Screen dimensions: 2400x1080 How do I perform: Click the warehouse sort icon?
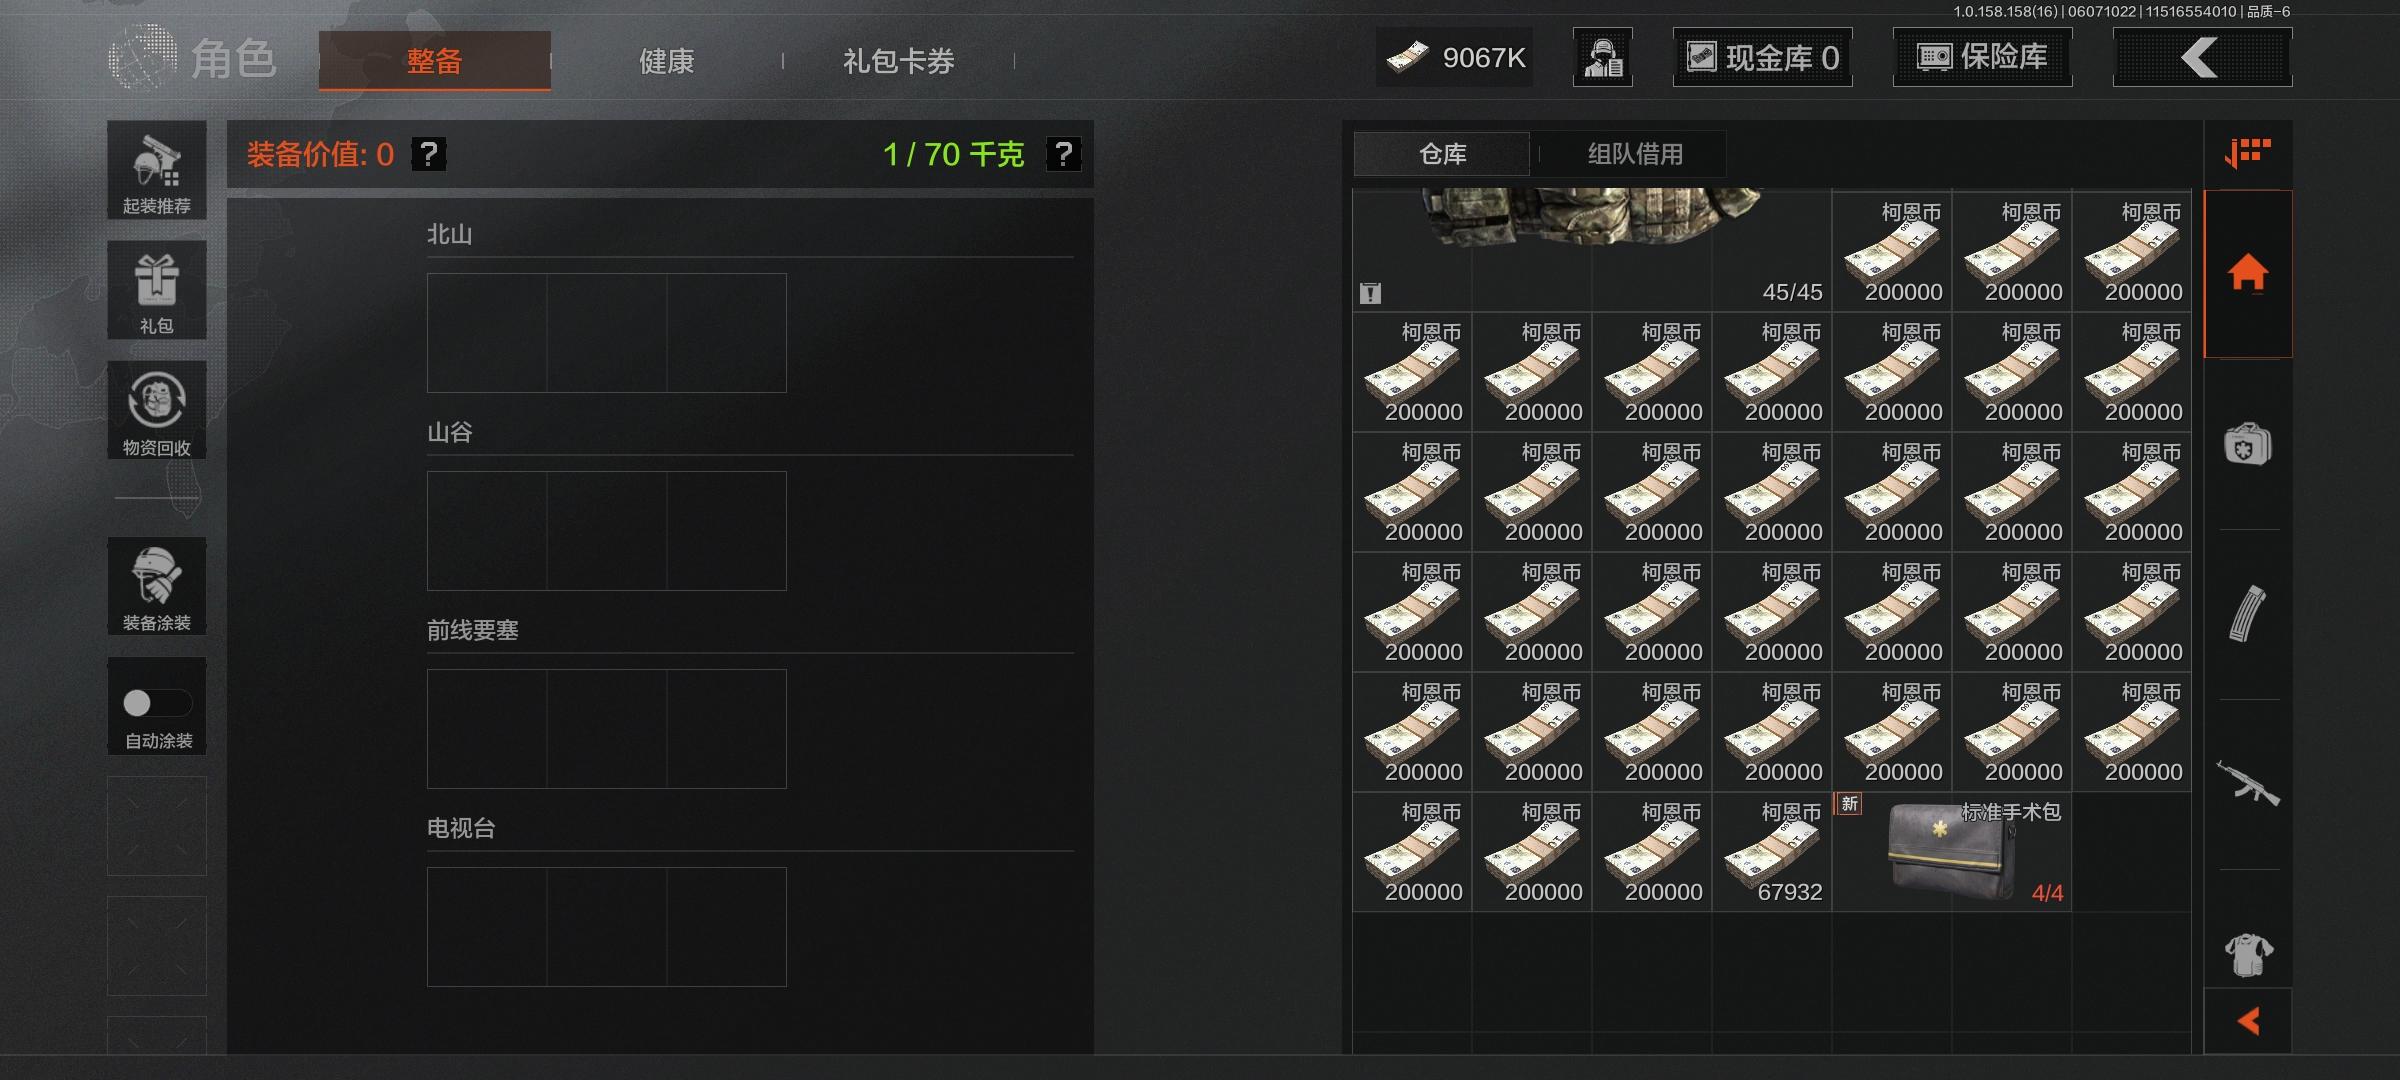pyautogui.click(x=2248, y=154)
